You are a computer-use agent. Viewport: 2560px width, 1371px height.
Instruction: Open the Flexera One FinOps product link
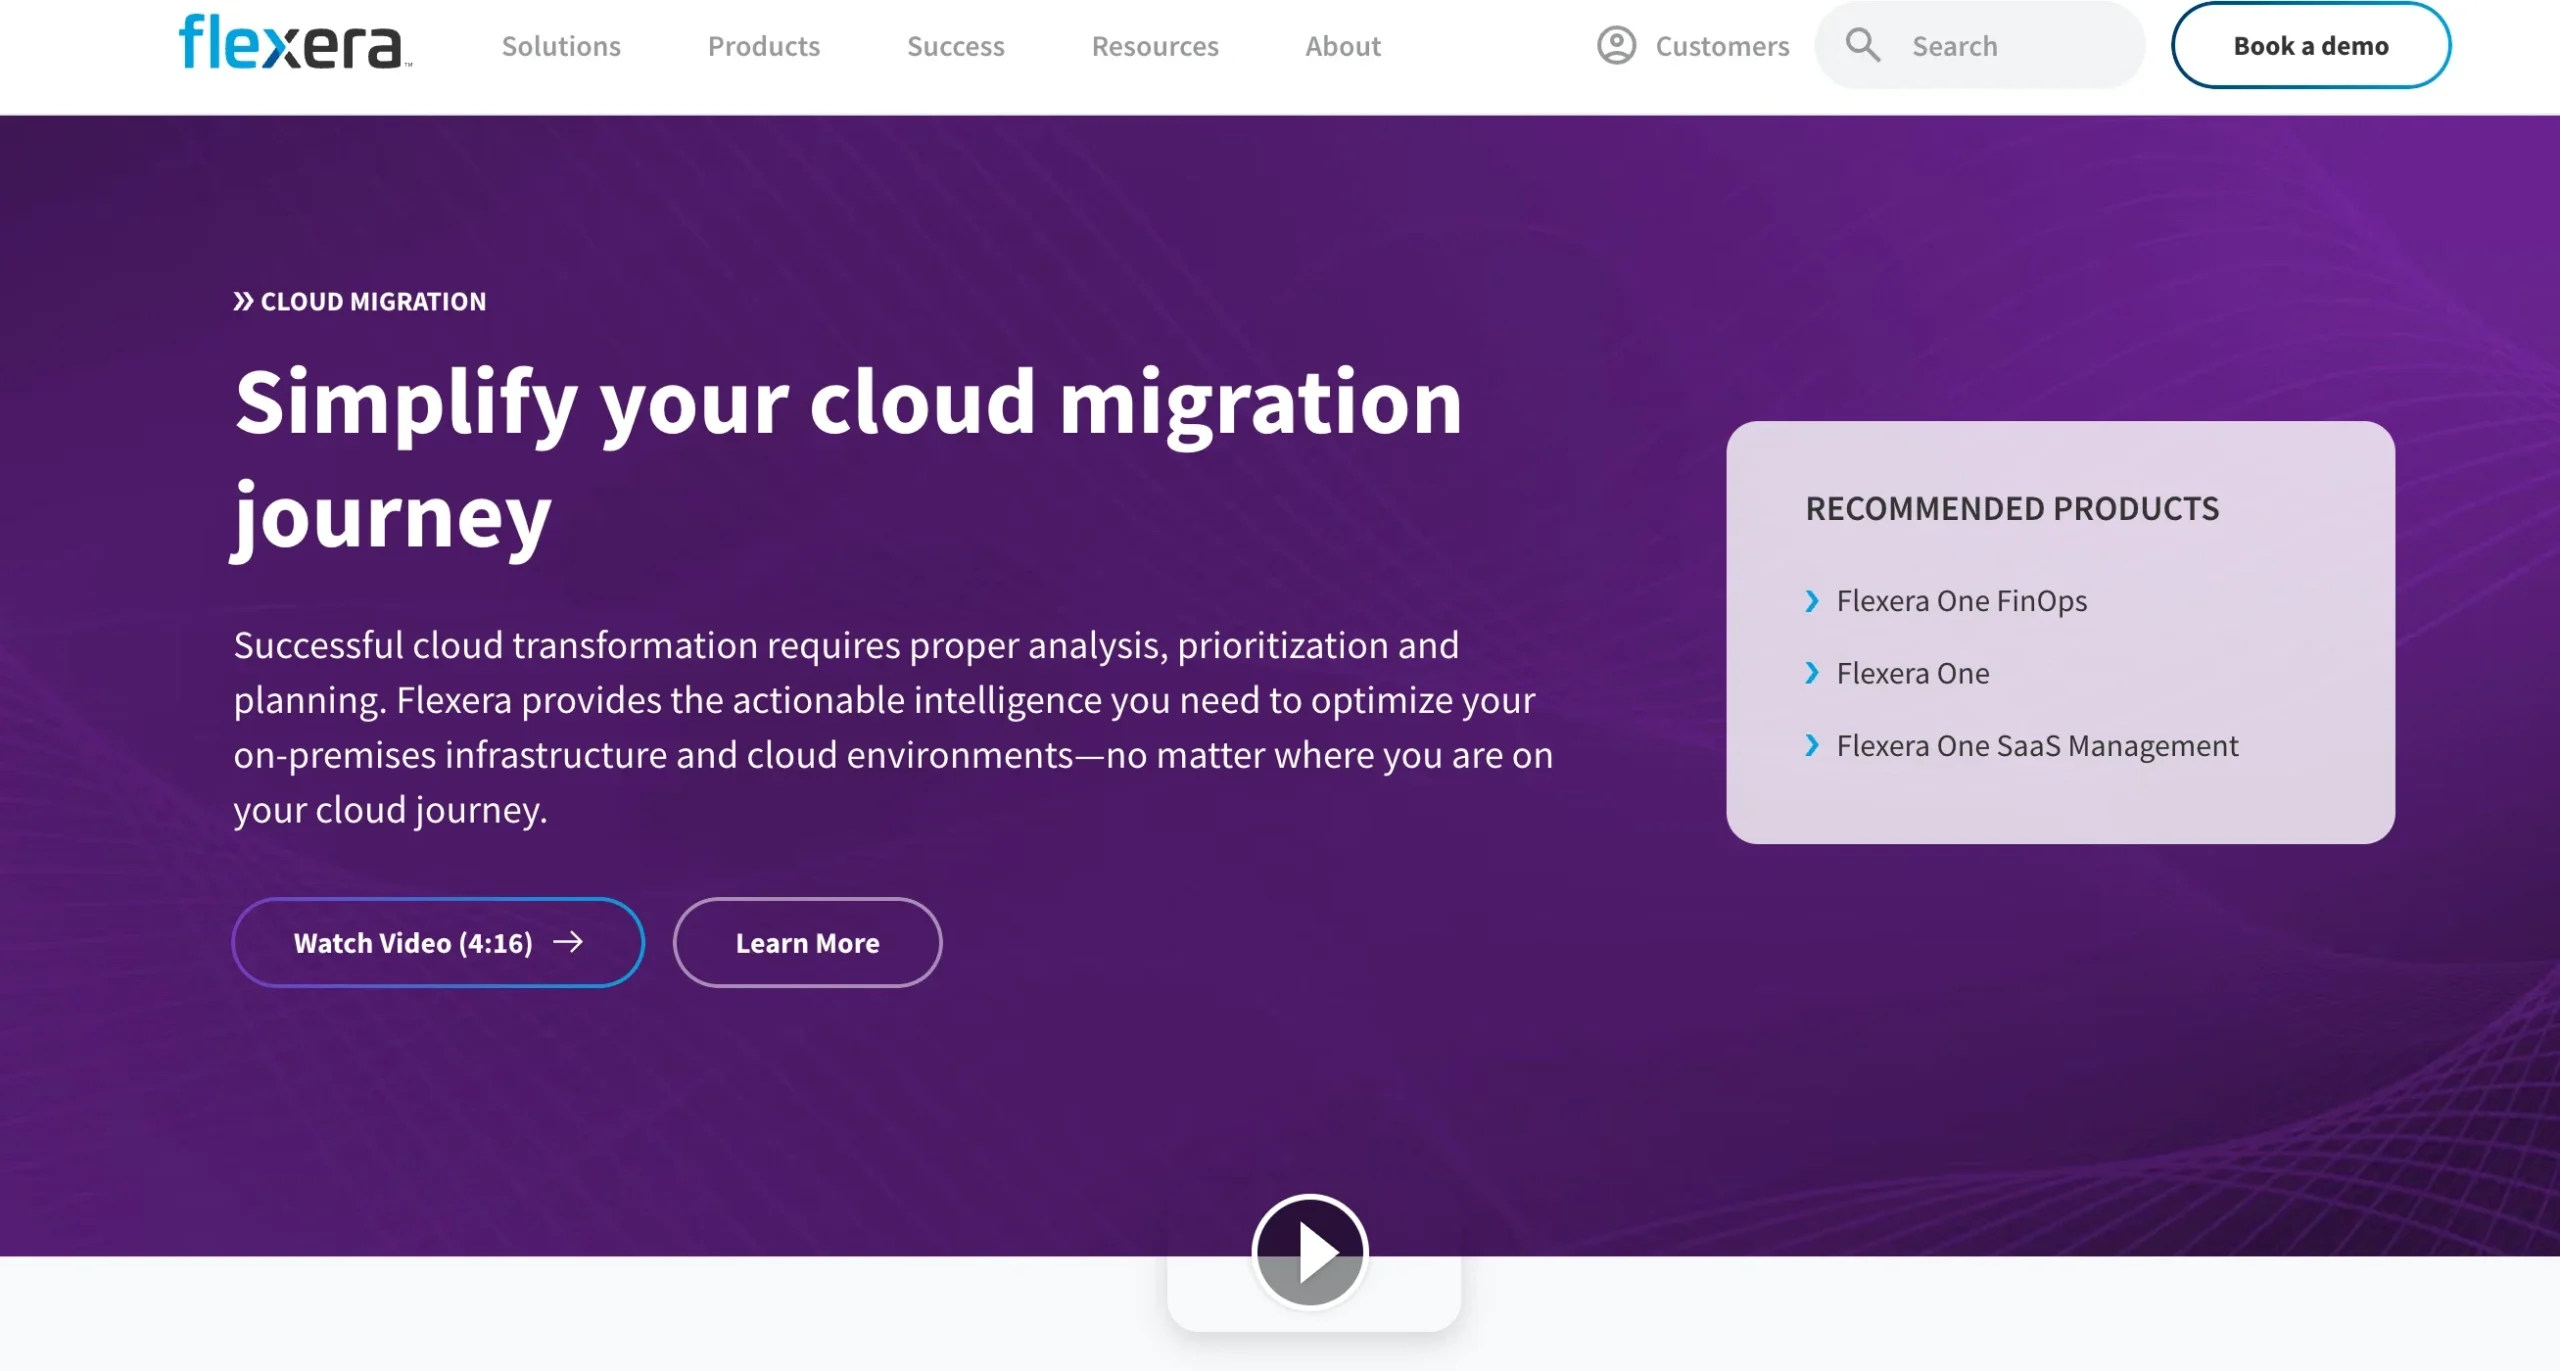pos(1960,600)
